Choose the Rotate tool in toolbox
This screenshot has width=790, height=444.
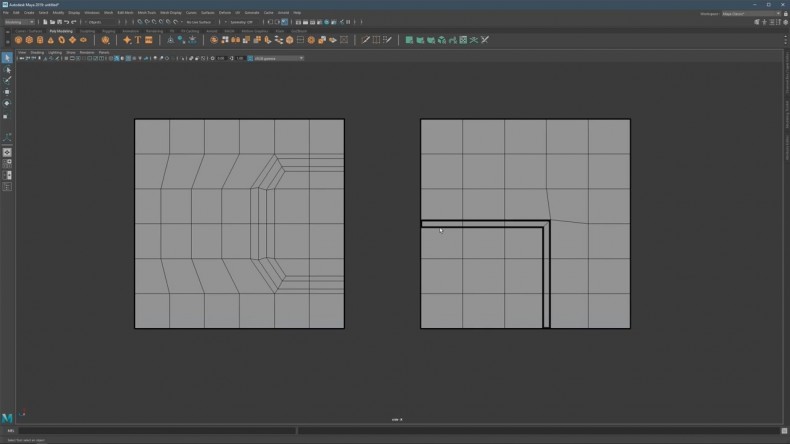pyautogui.click(x=7, y=103)
